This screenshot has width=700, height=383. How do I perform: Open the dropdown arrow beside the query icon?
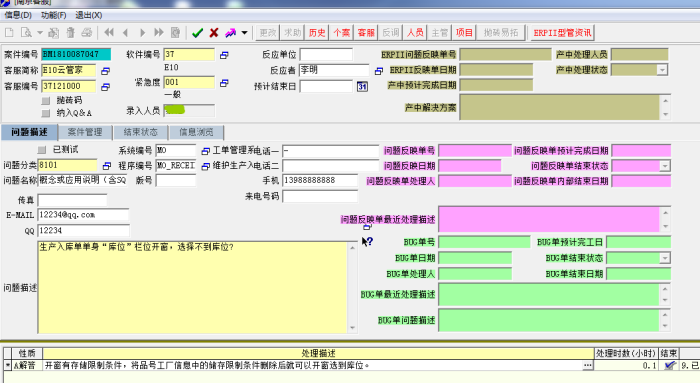pyautogui.click(x=40, y=33)
